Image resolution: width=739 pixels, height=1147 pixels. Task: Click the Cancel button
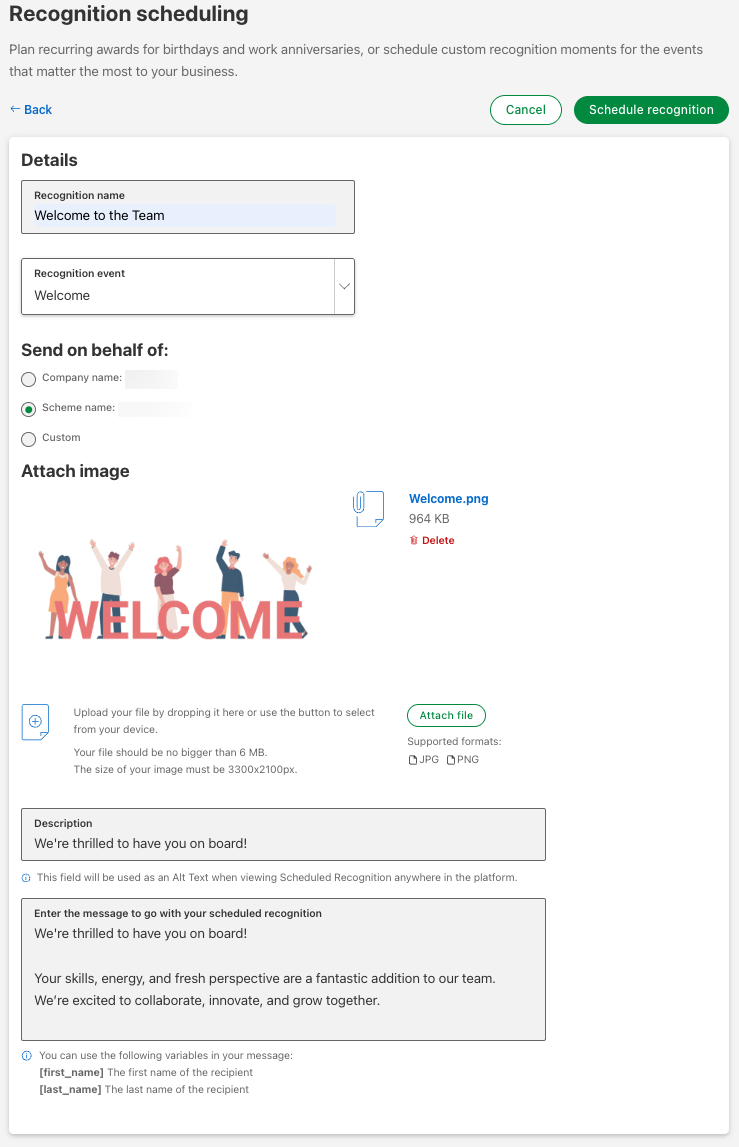point(526,110)
